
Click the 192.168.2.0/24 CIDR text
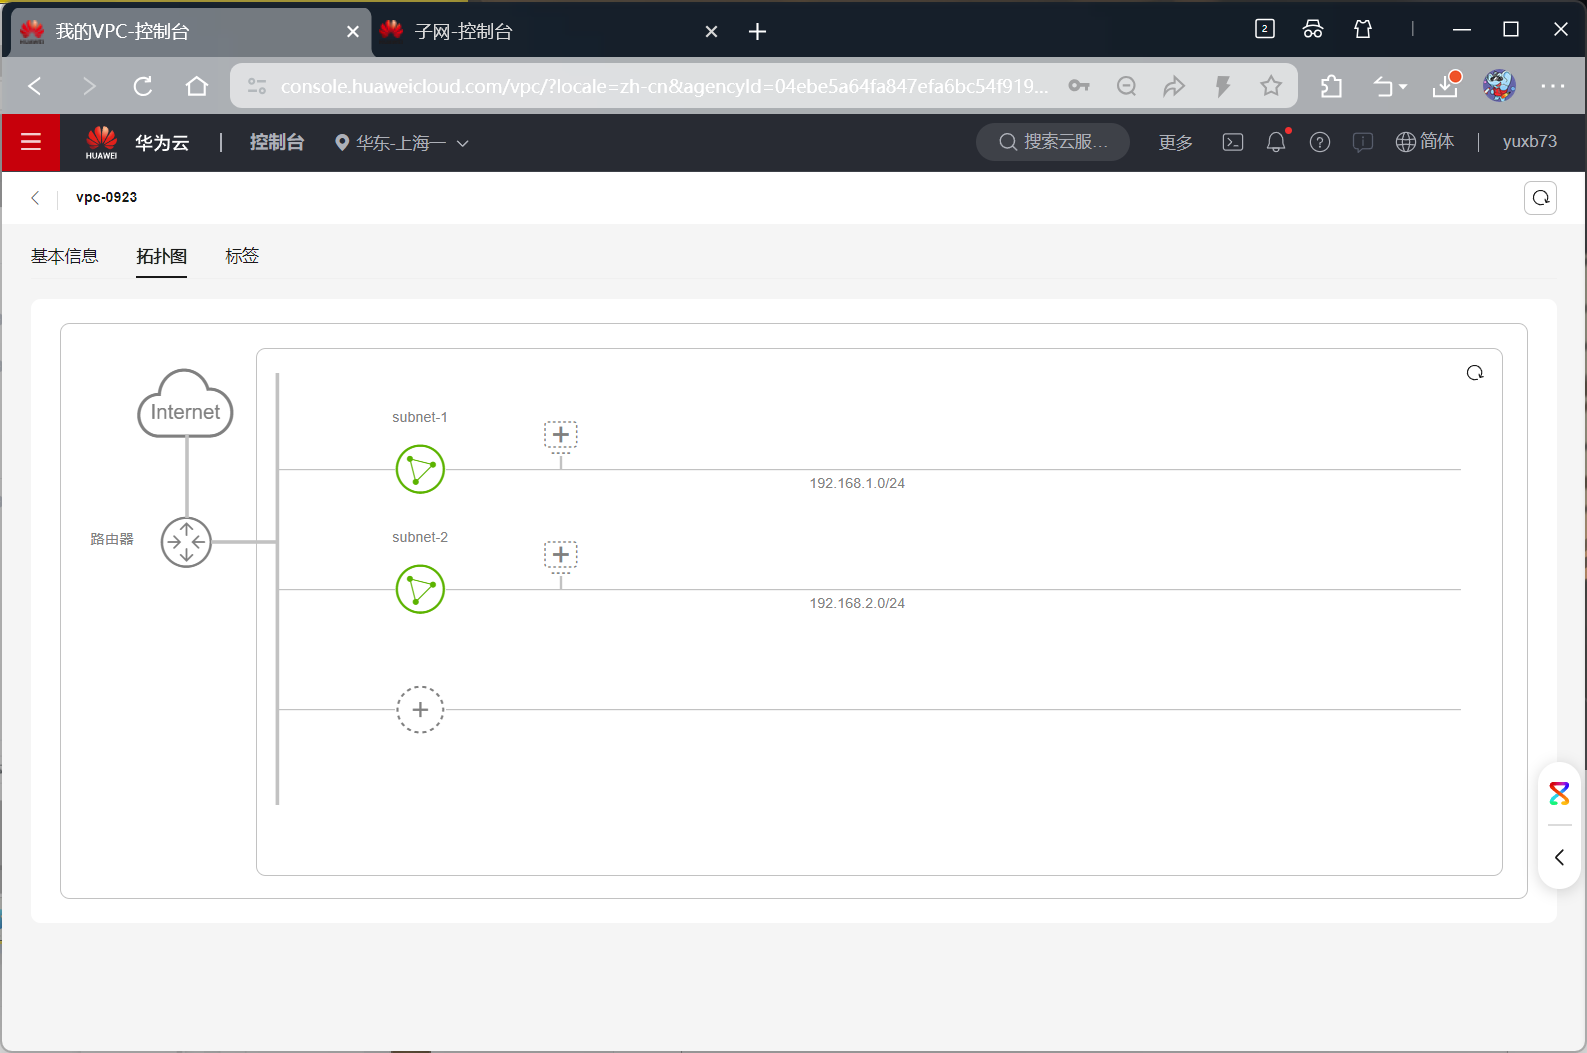[x=857, y=603]
